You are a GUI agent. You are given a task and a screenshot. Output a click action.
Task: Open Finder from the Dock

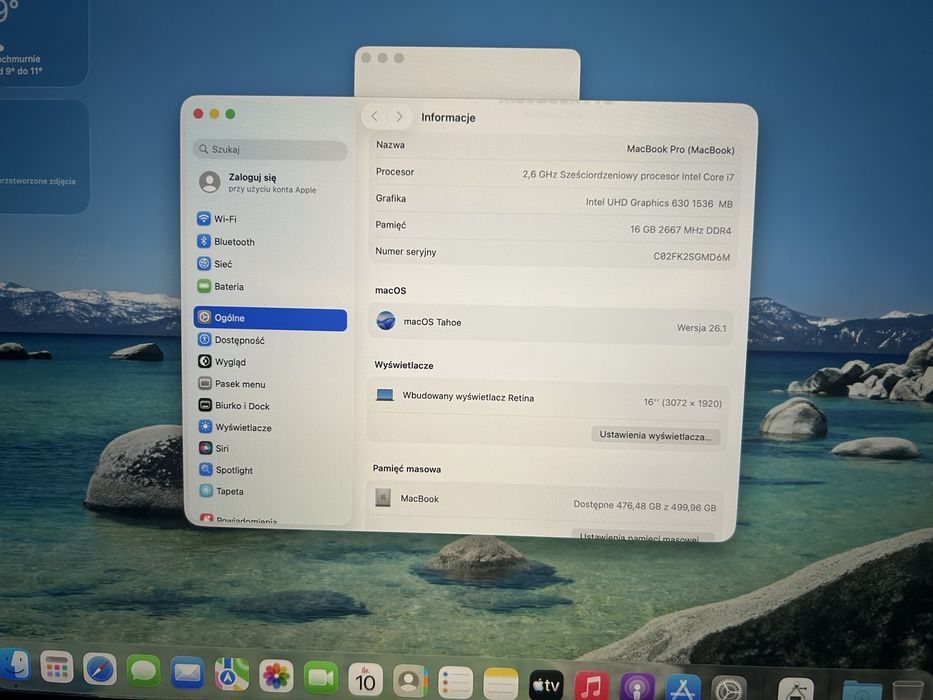tap(14, 665)
